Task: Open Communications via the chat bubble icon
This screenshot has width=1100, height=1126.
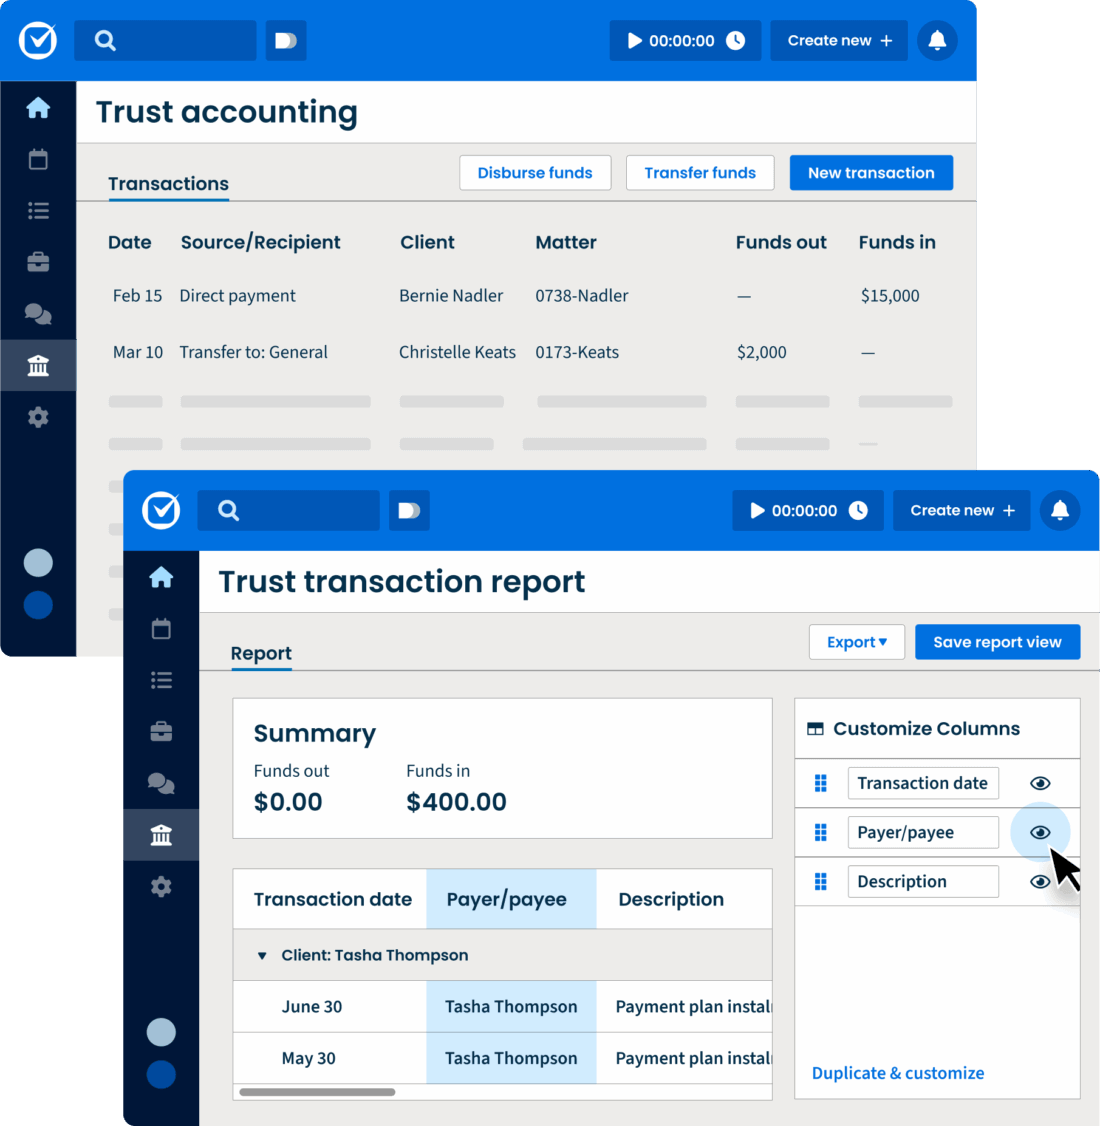Action: [x=161, y=784]
